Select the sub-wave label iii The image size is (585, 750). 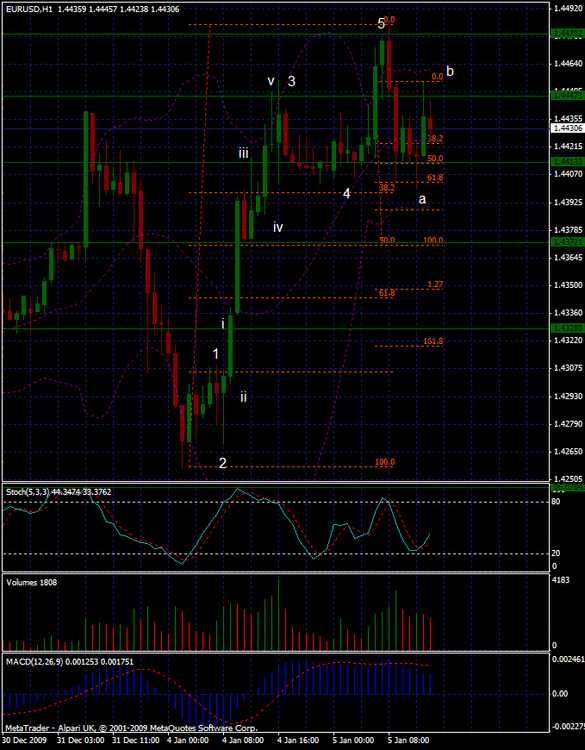point(243,154)
